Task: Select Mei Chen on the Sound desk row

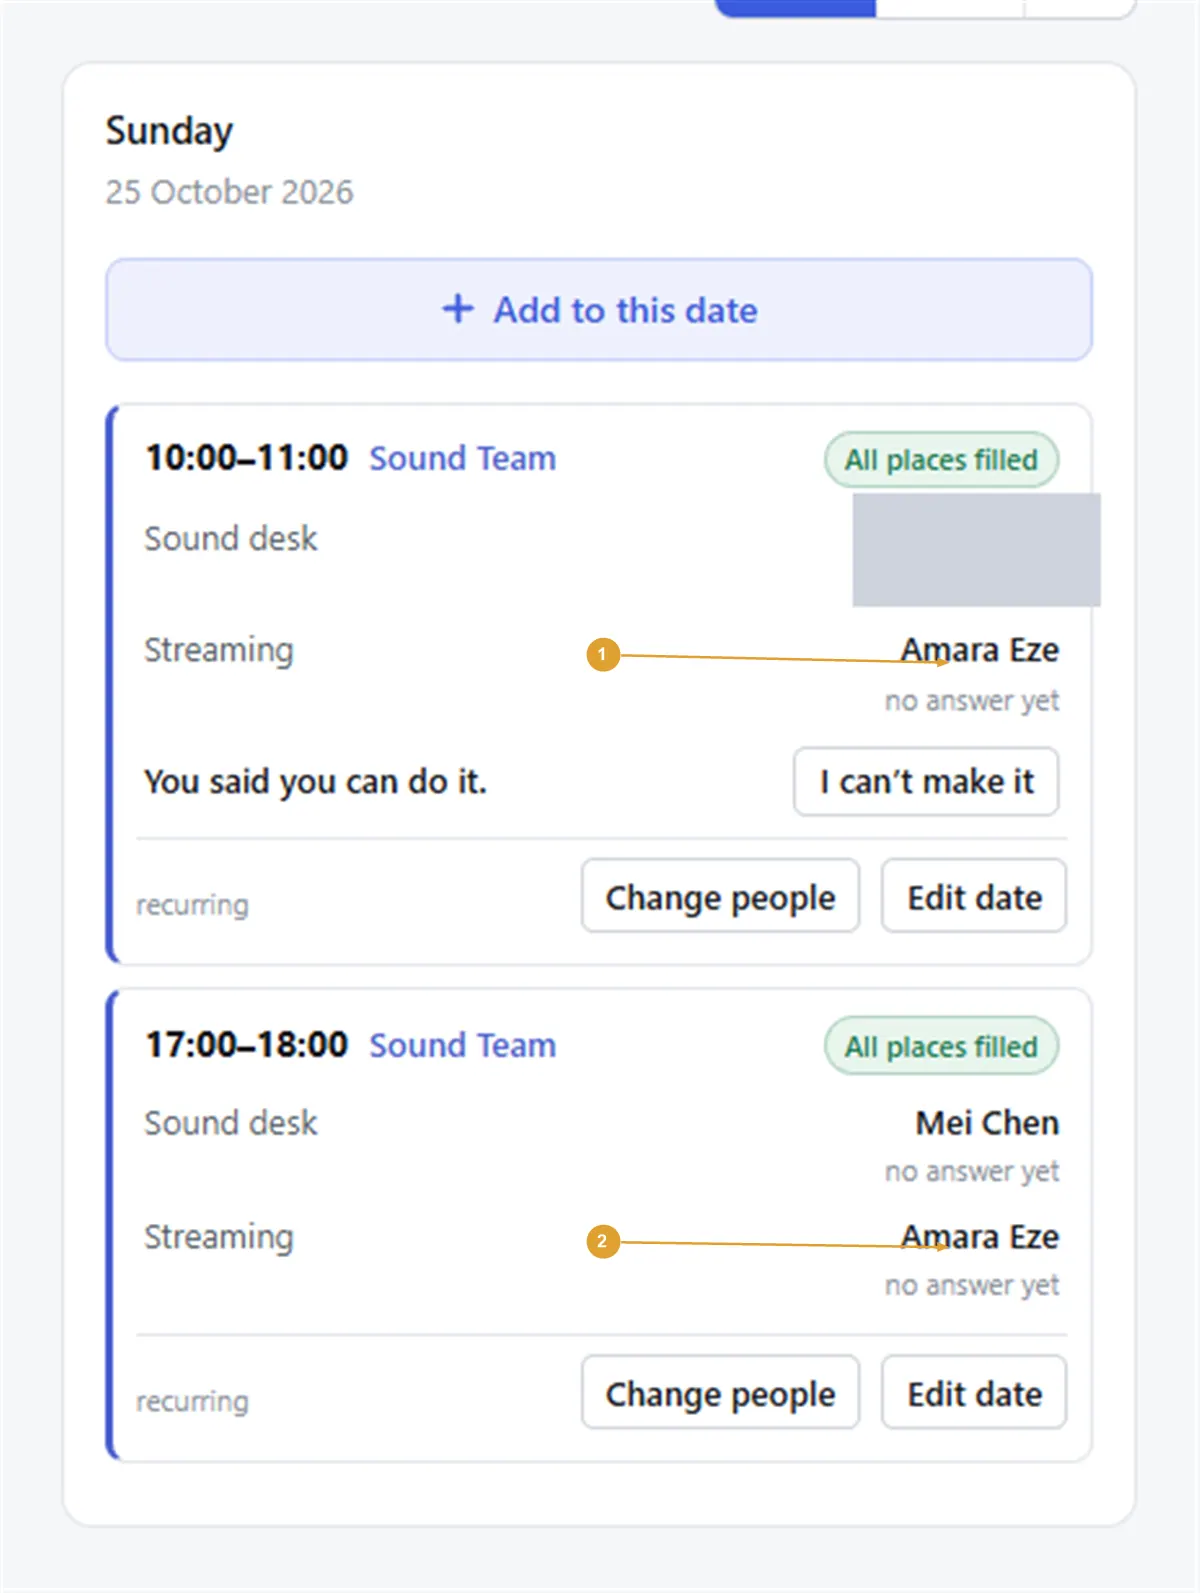Action: 987,1123
